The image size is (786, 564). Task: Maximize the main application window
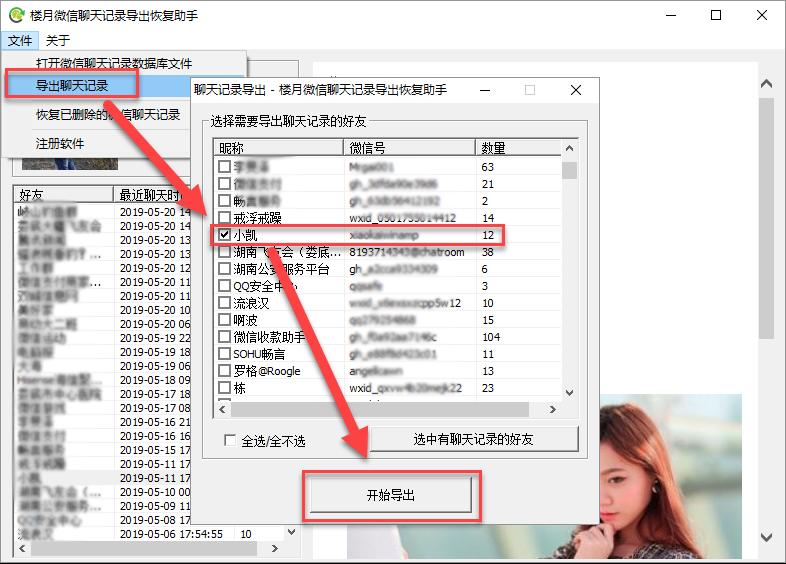click(x=716, y=16)
